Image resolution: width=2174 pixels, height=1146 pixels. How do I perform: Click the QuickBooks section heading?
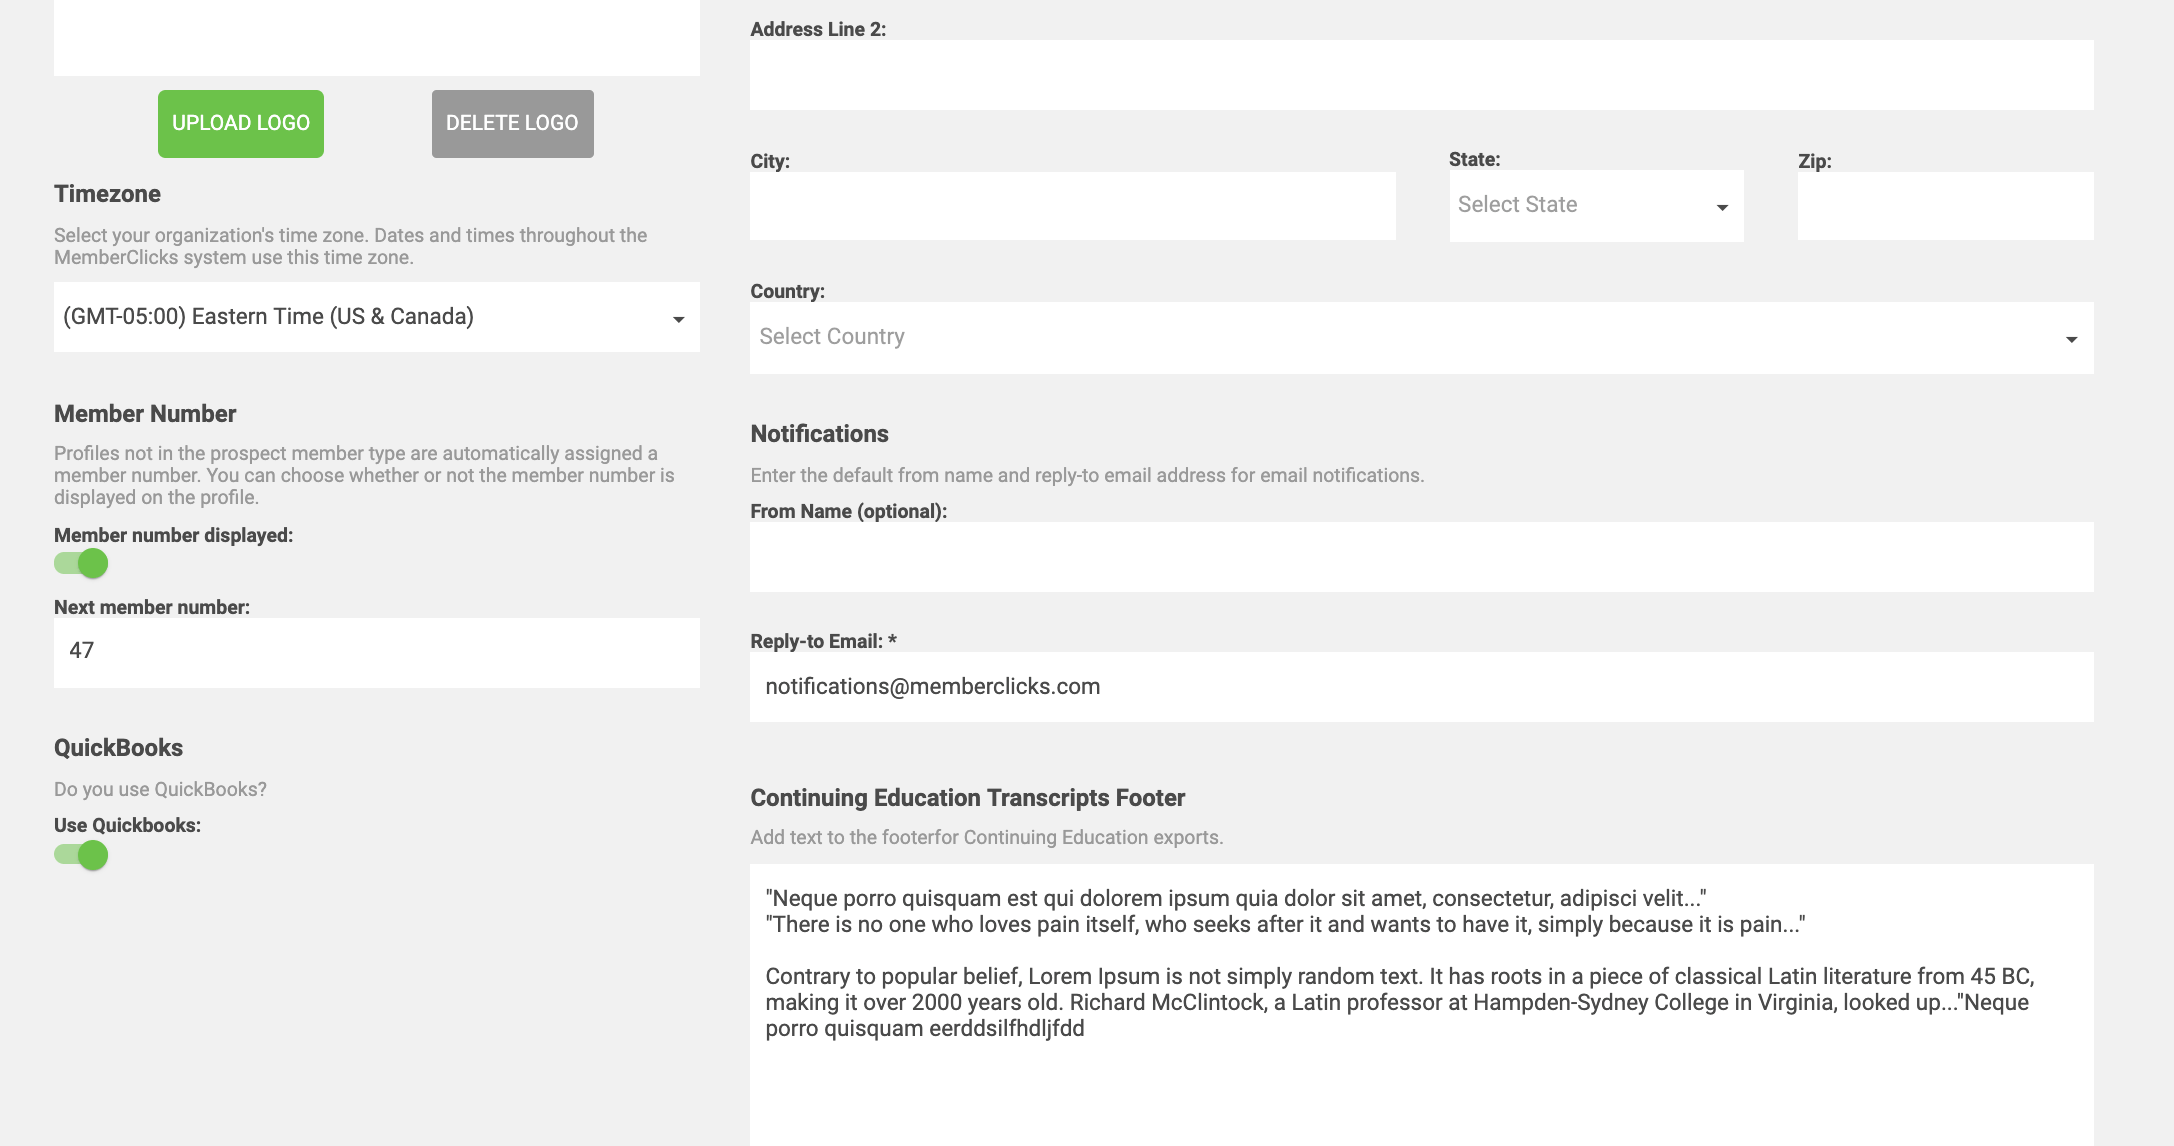pos(118,748)
